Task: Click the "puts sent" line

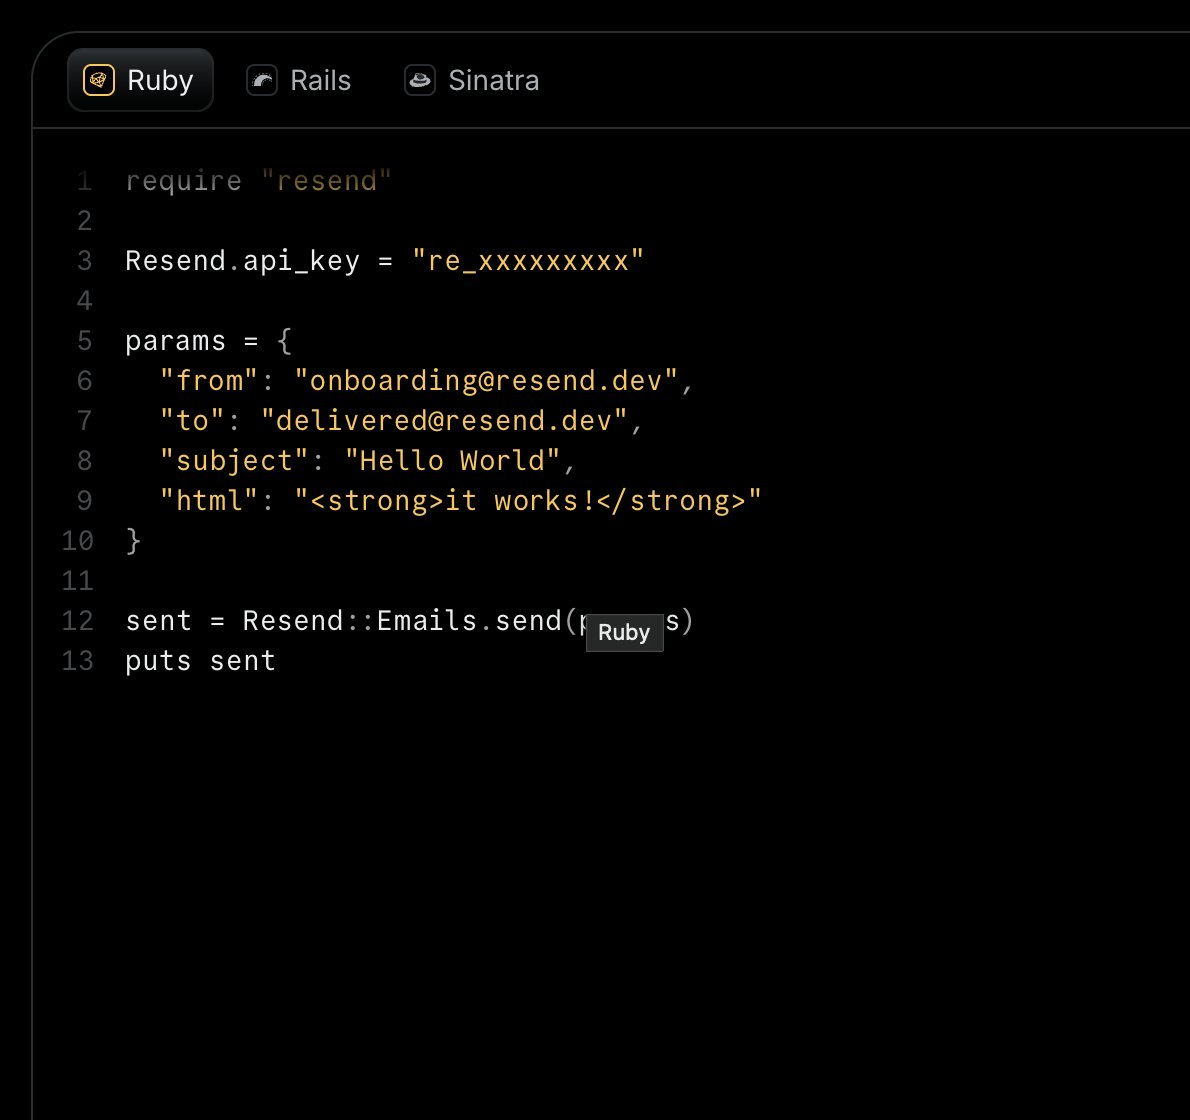Action: pos(200,662)
